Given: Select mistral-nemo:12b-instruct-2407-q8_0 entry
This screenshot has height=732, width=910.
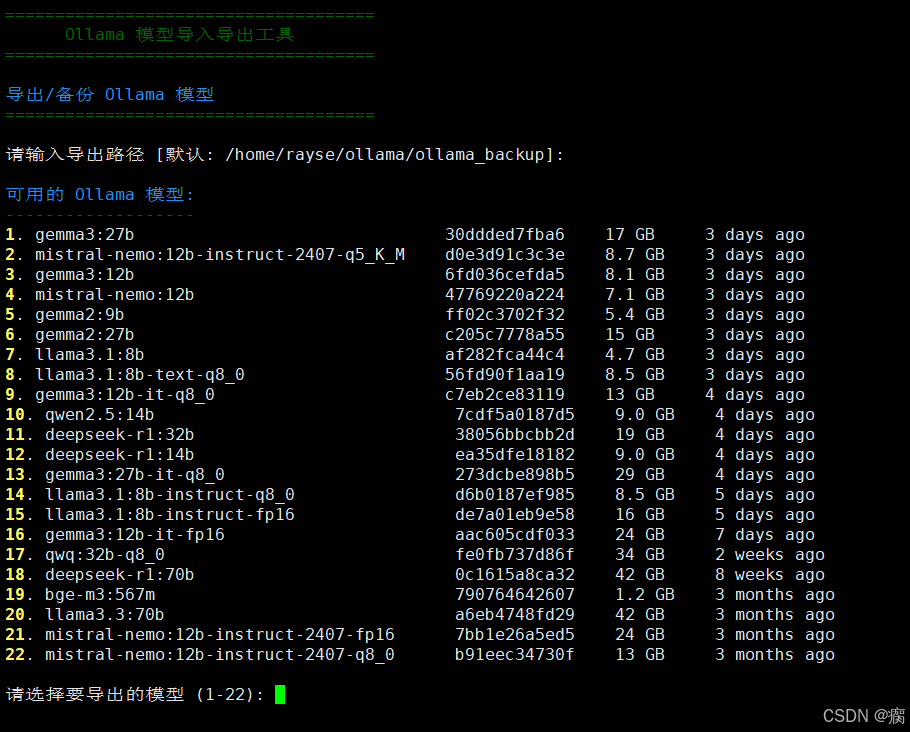Looking at the screenshot, I should (x=220, y=655).
